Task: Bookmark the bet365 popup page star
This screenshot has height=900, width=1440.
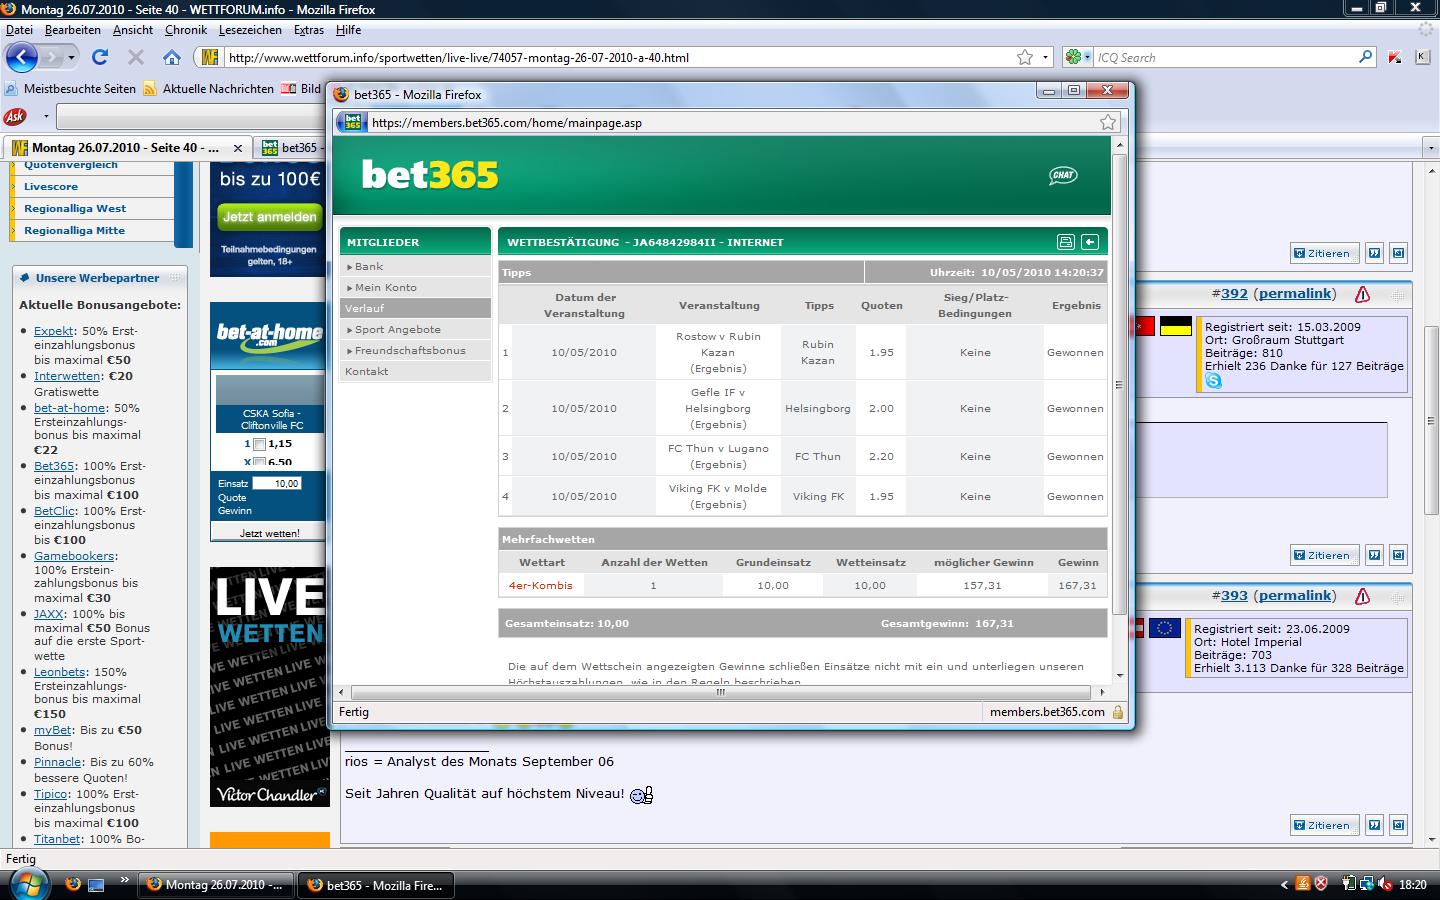Action: click(1108, 122)
